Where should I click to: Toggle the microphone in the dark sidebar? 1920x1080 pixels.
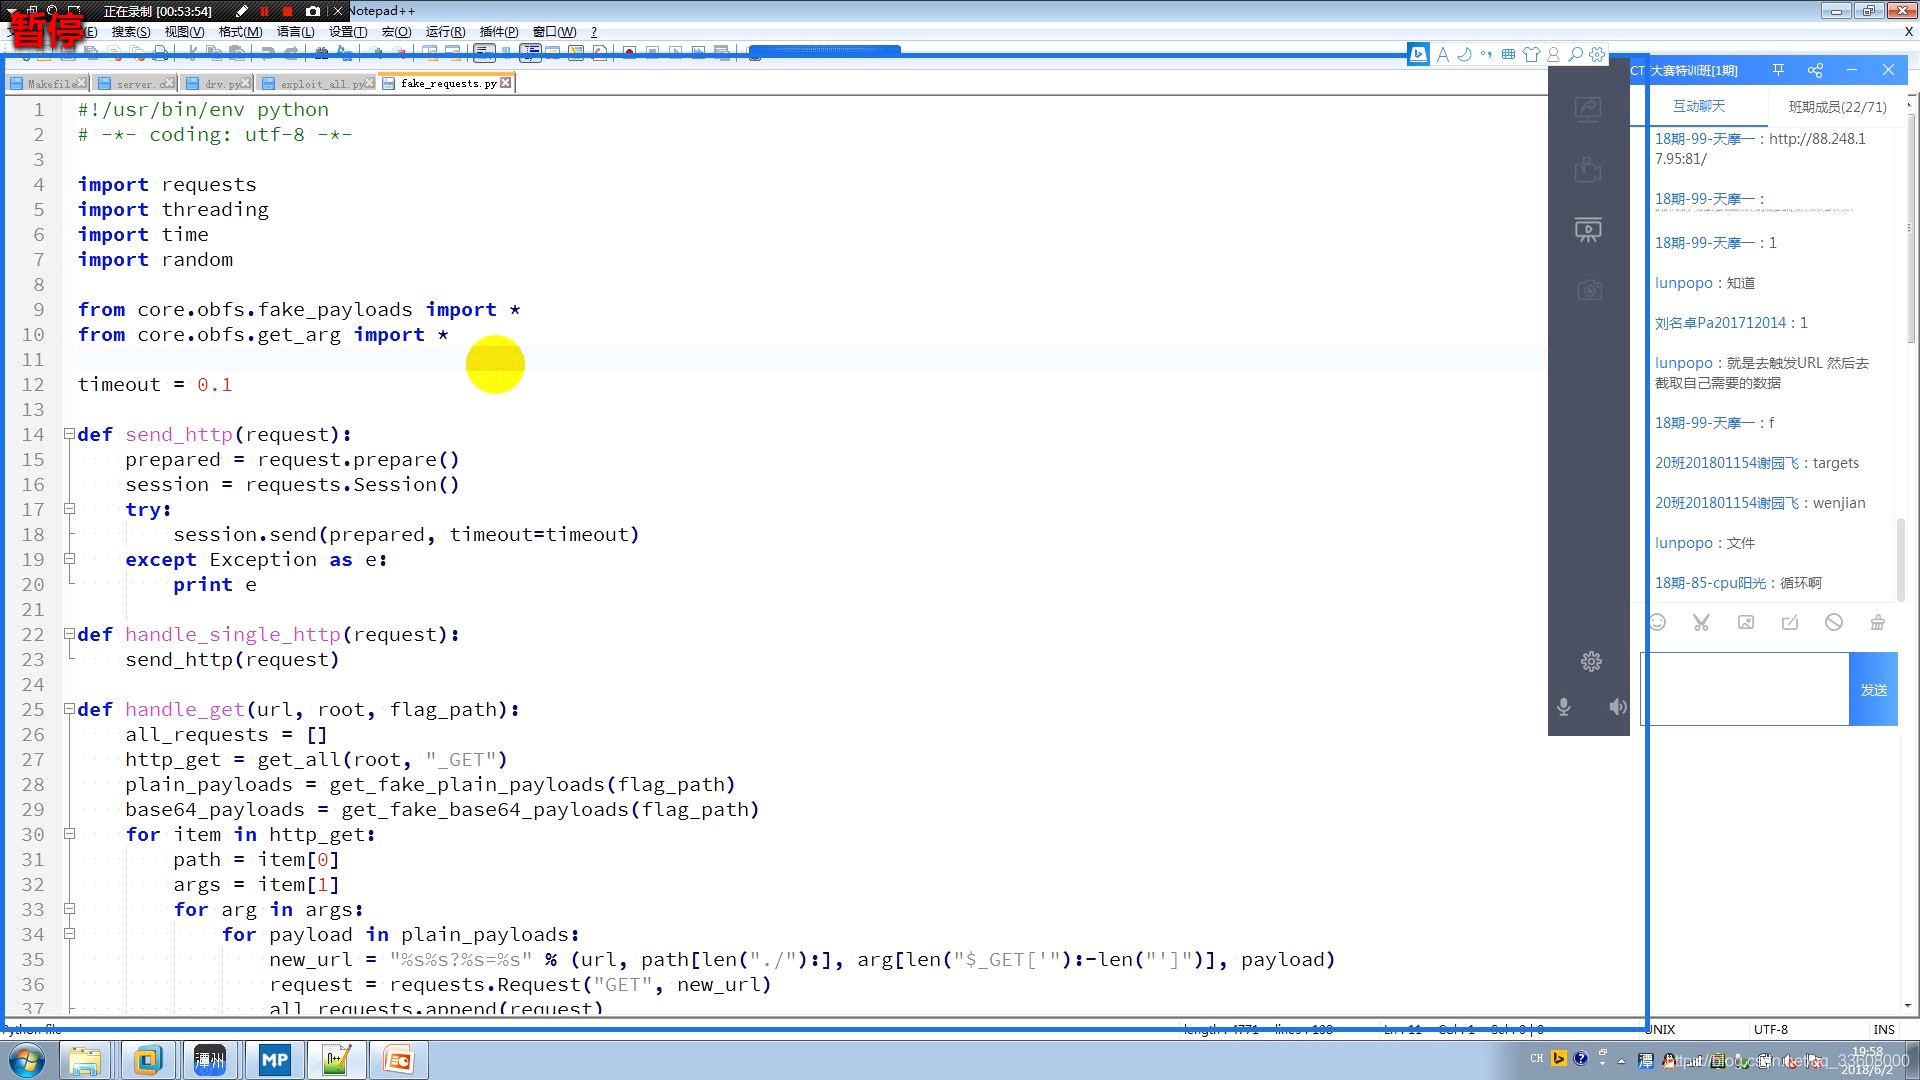tap(1564, 707)
